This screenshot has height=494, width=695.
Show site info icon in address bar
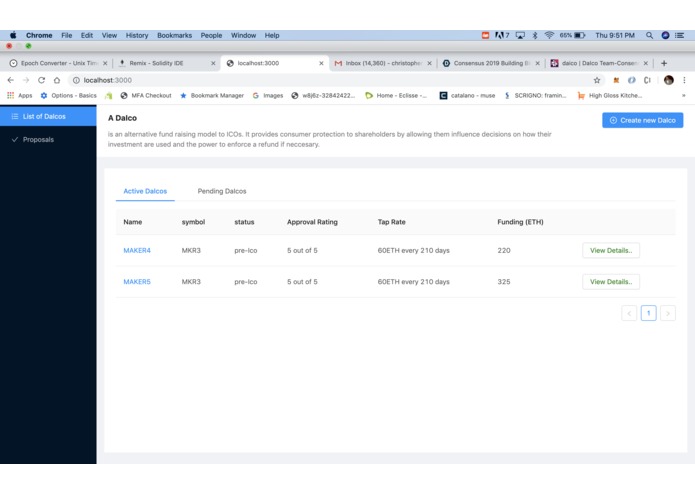pos(76,80)
